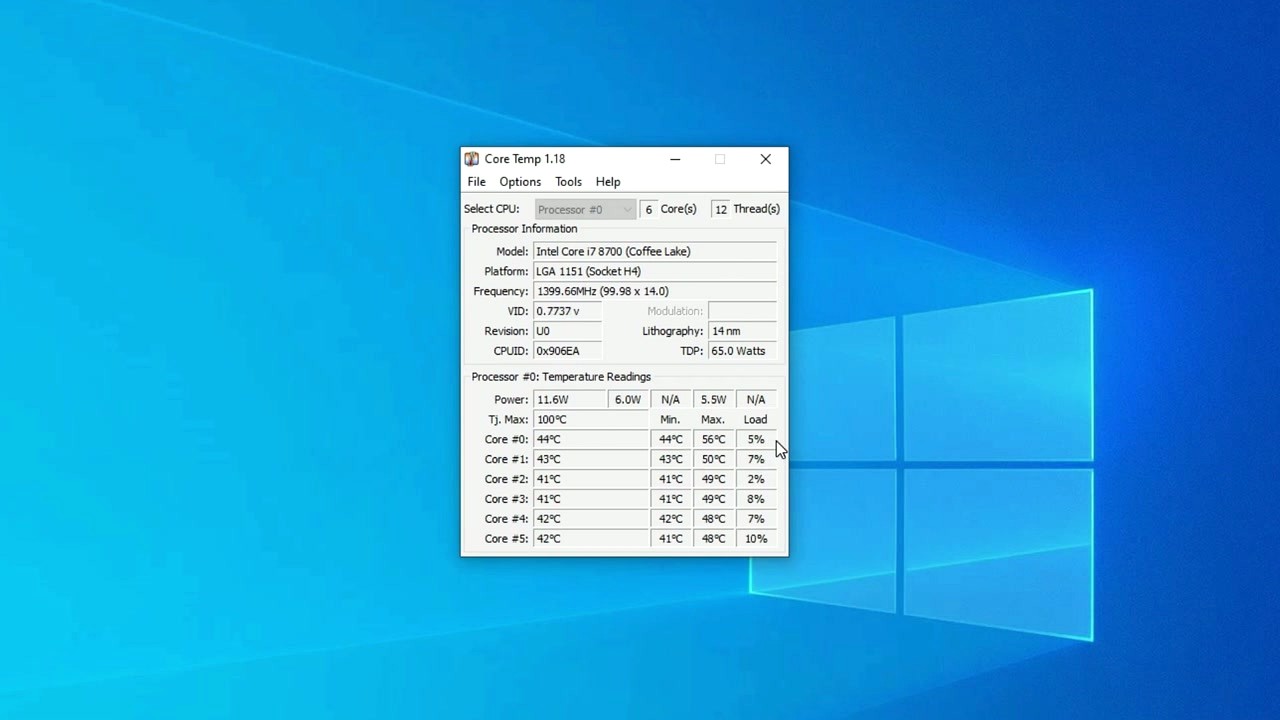Click the Core #0 temperature reading field
Image resolution: width=1280 pixels, height=720 pixels.
[x=590, y=439]
